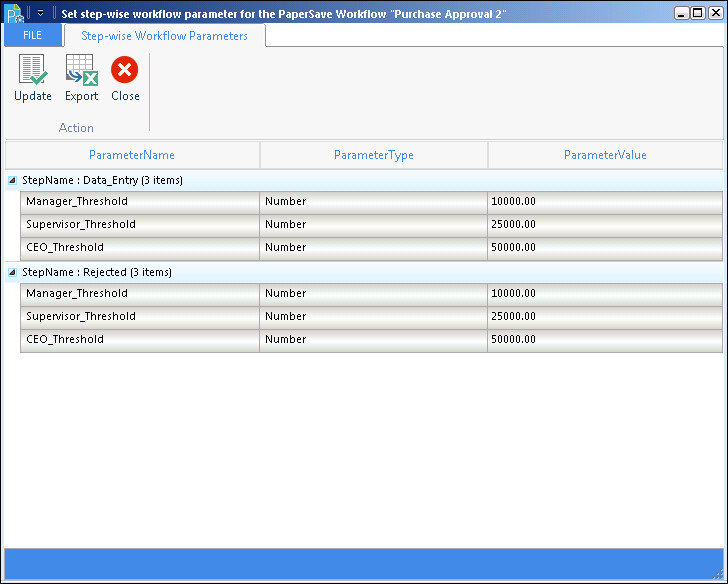The image size is (728, 584).
Task: Collapse the Rejected step group
Action: (13, 273)
